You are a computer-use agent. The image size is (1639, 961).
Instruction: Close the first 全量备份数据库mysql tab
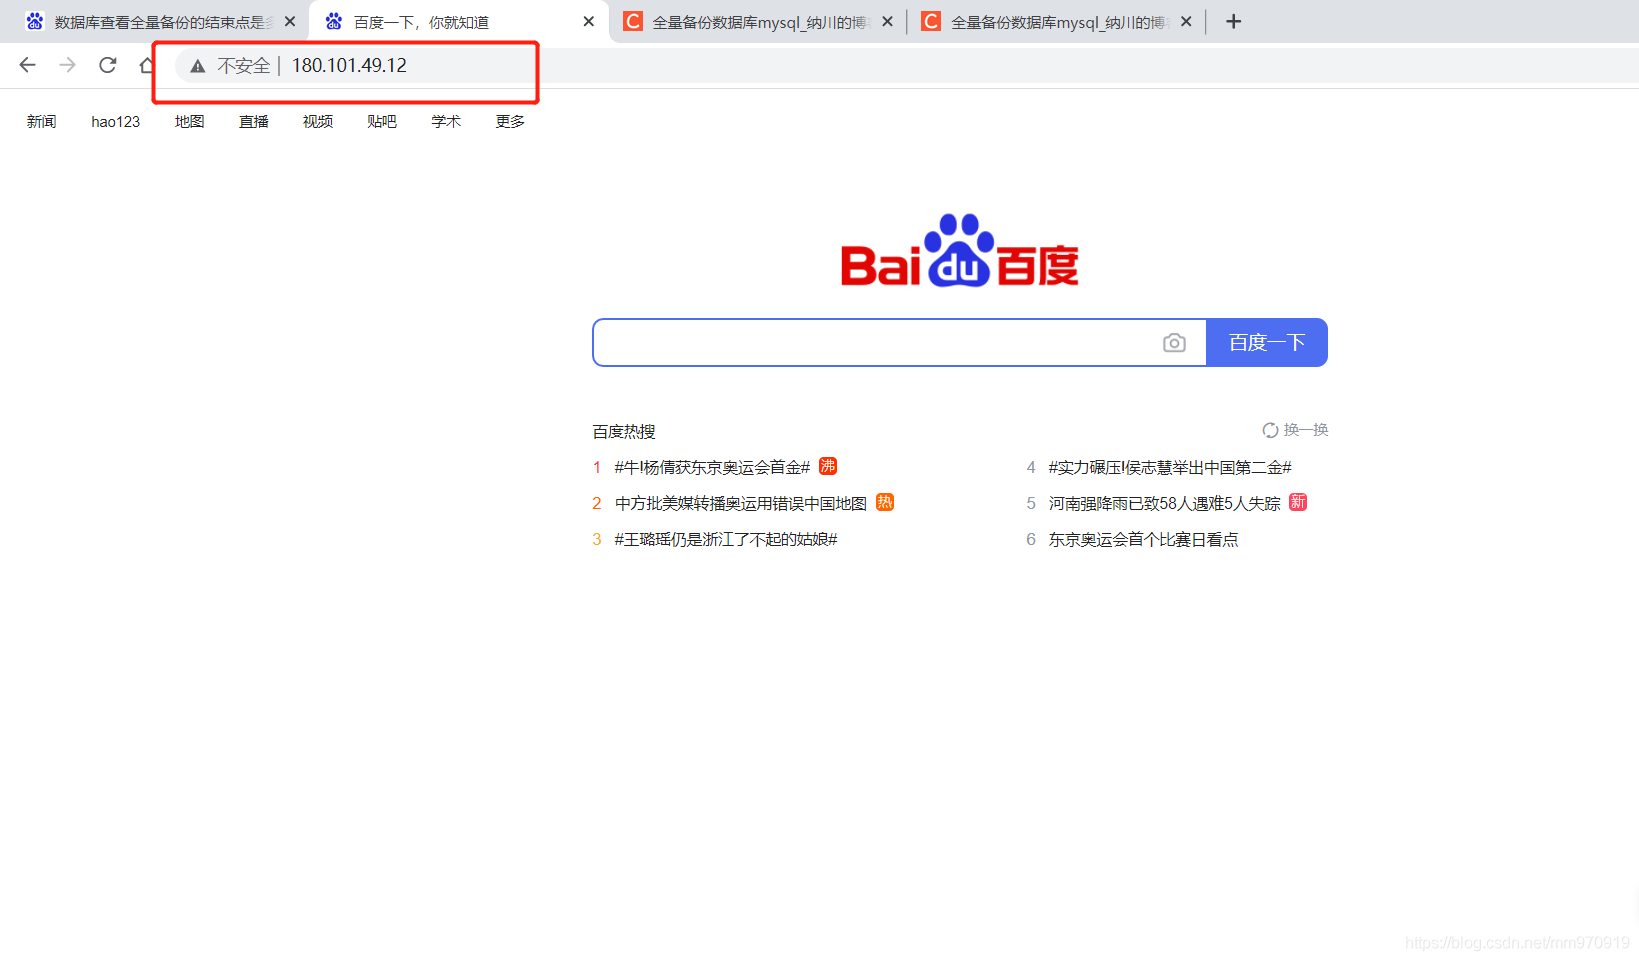(x=887, y=21)
